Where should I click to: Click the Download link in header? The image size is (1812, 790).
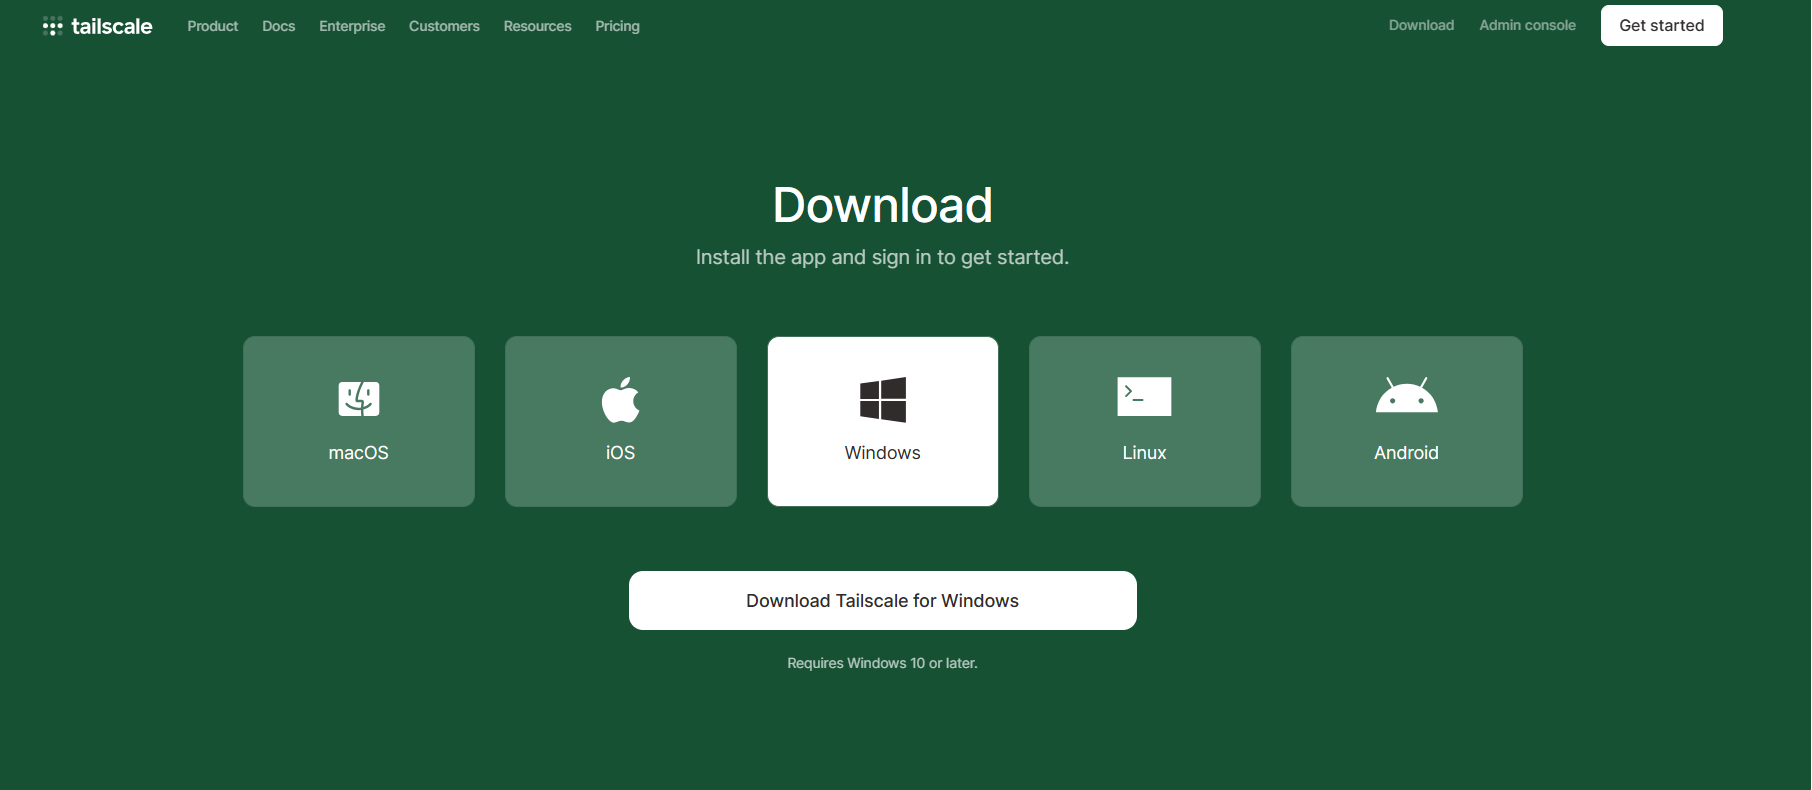coord(1421,25)
